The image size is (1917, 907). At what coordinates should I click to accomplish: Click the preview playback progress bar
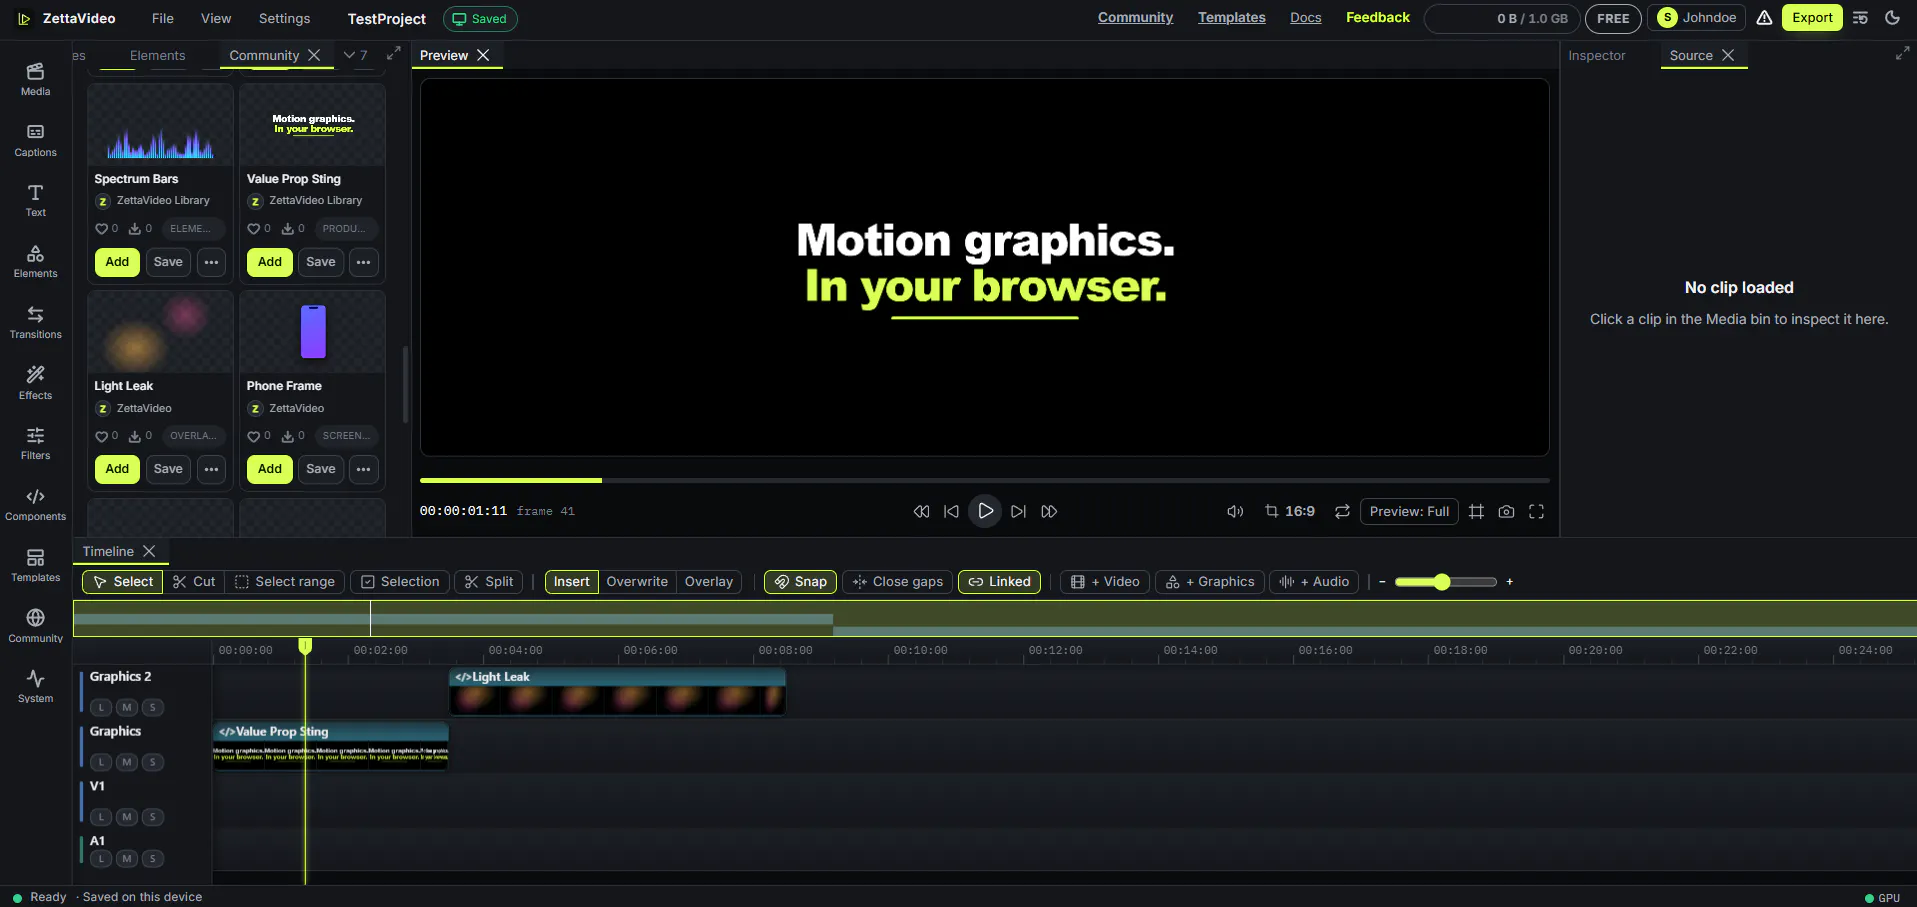point(985,481)
